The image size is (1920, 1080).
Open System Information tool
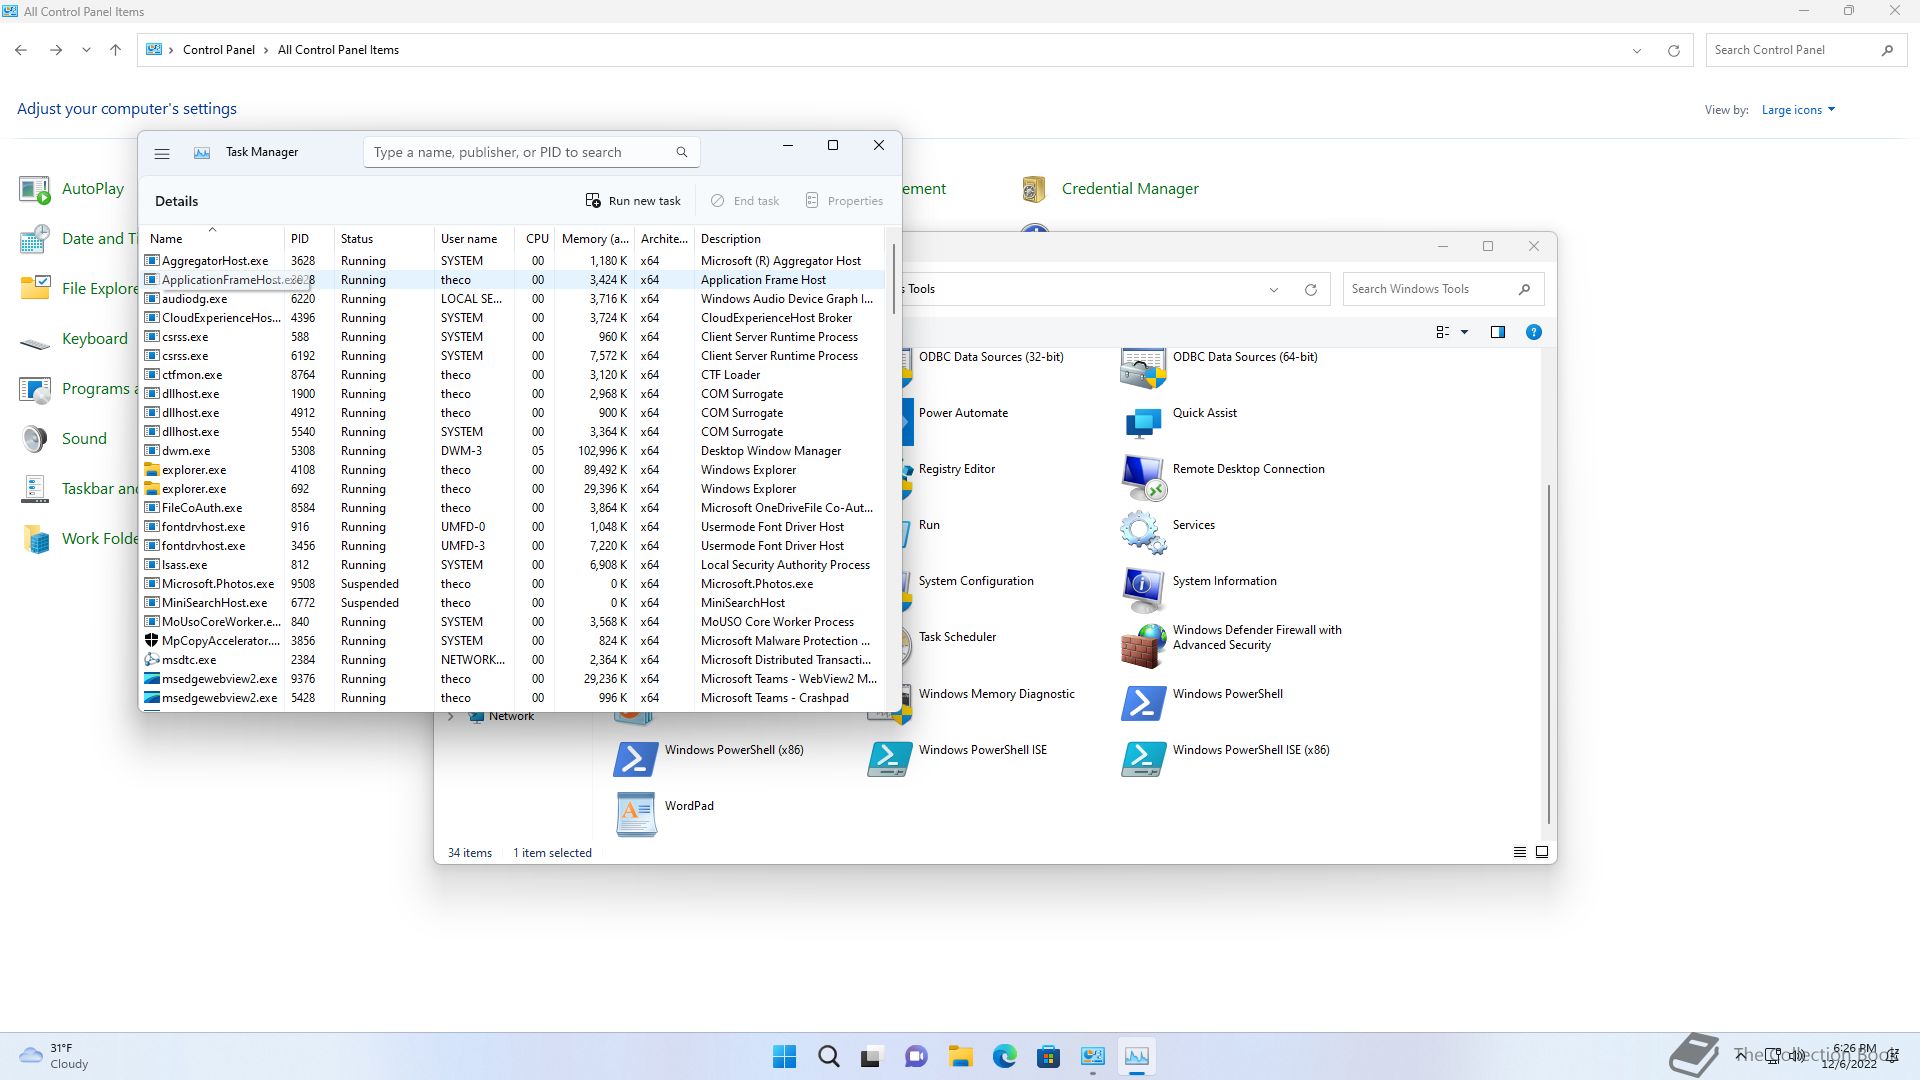[1199, 591]
